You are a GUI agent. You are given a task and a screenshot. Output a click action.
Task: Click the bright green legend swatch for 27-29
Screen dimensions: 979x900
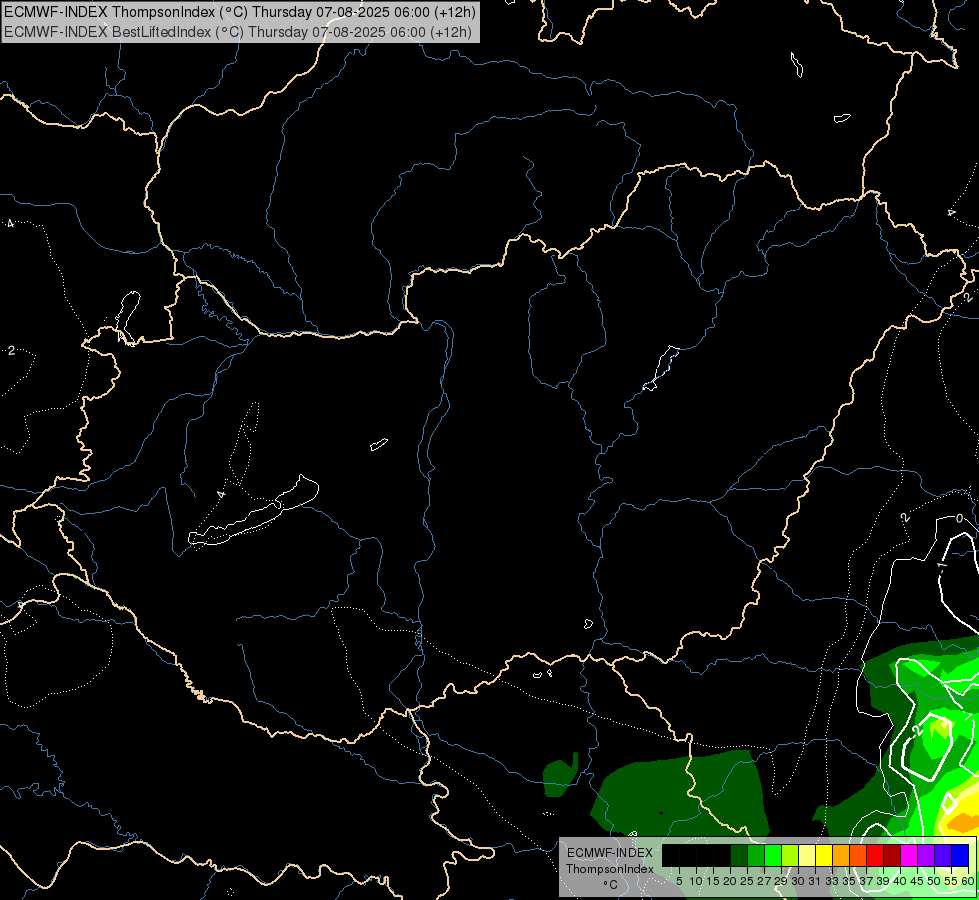coord(773,855)
